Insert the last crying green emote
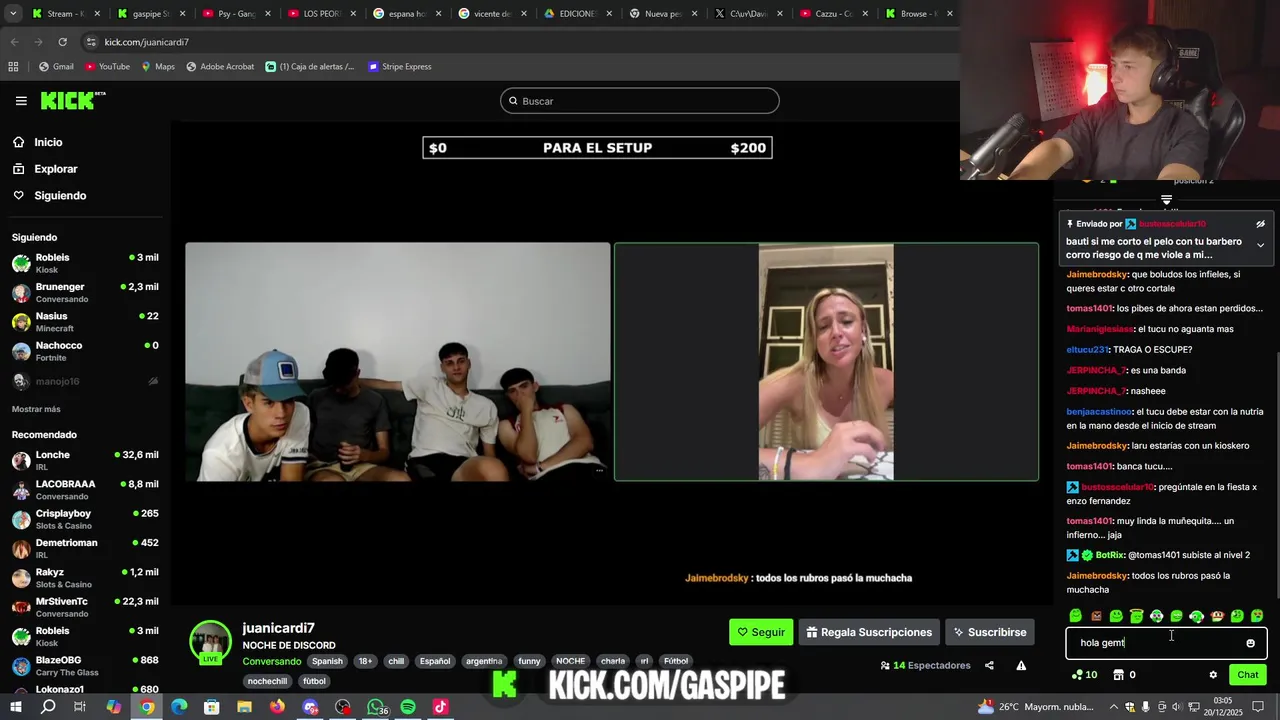This screenshot has height=720, width=1280. click(x=1257, y=616)
